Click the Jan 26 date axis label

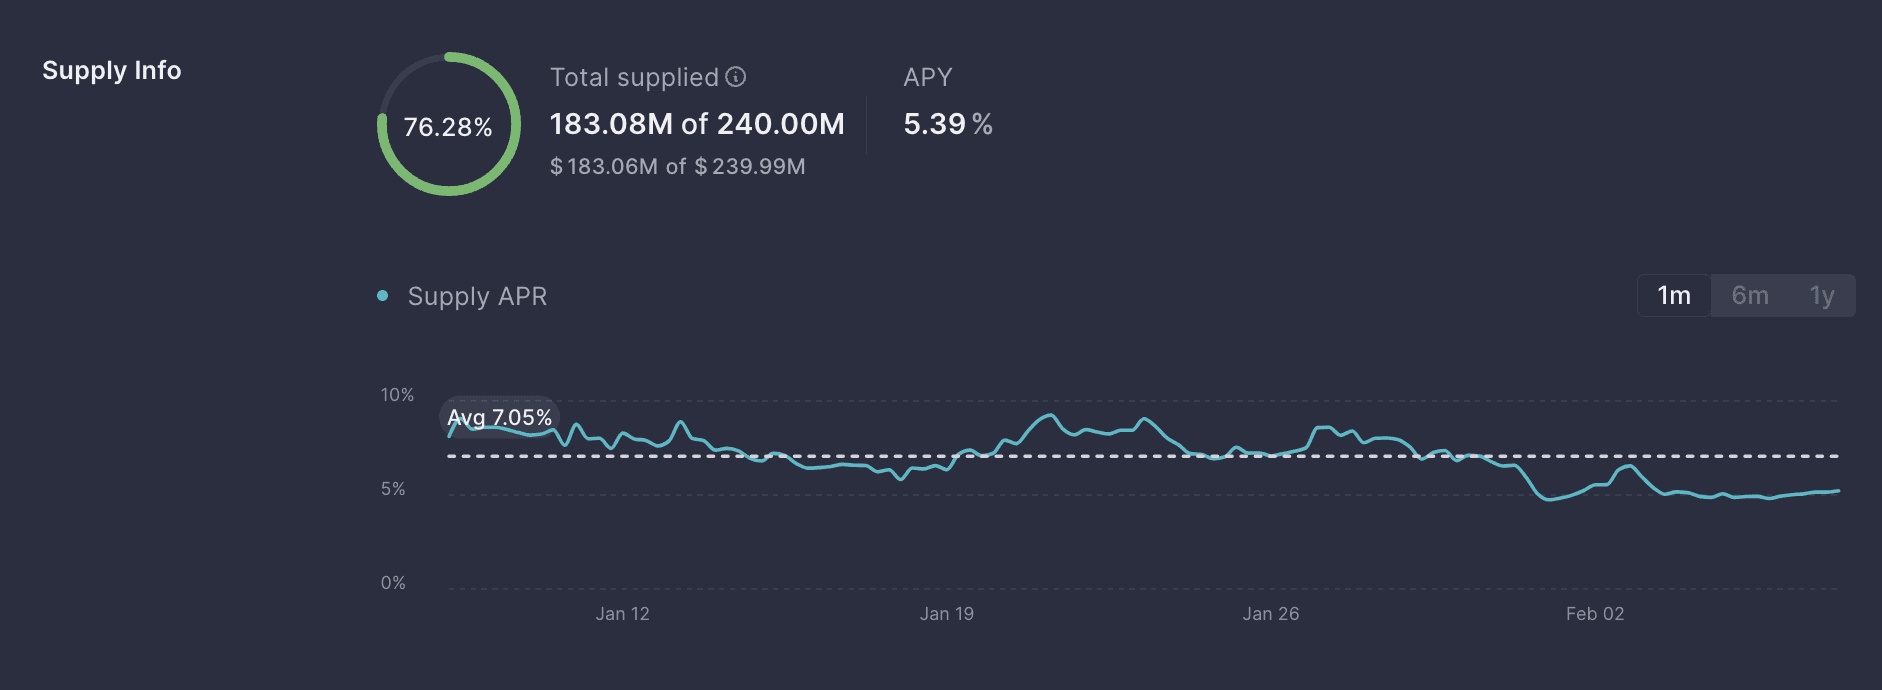[x=1270, y=614]
